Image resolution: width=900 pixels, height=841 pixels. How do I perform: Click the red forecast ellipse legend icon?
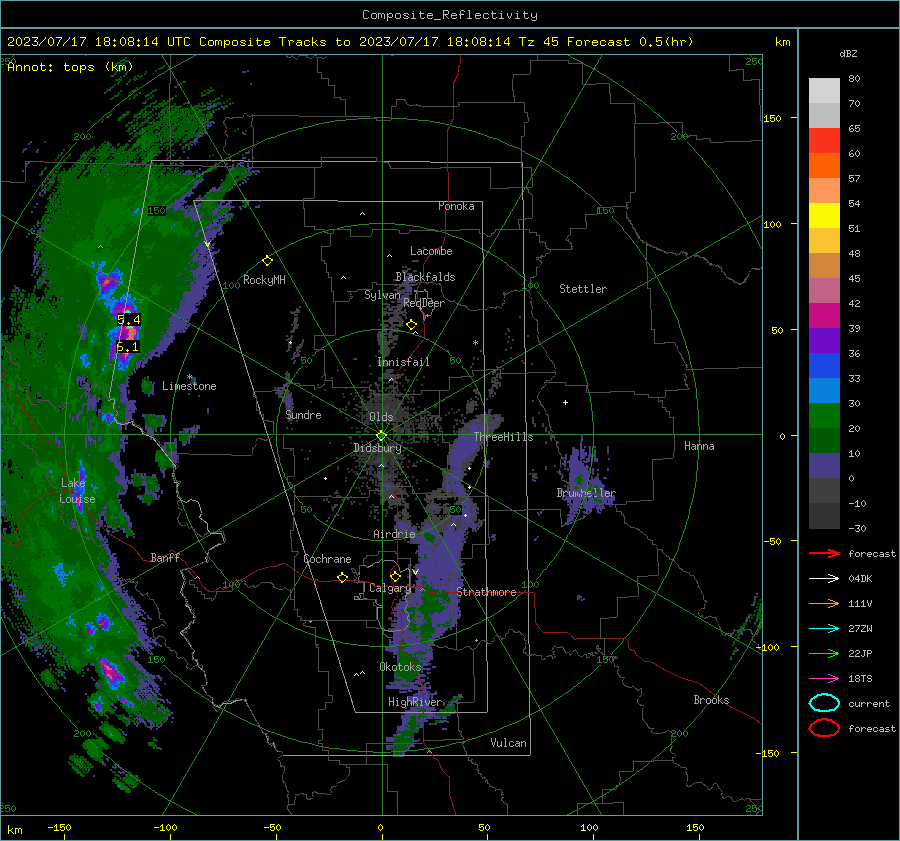pyautogui.click(x=824, y=728)
